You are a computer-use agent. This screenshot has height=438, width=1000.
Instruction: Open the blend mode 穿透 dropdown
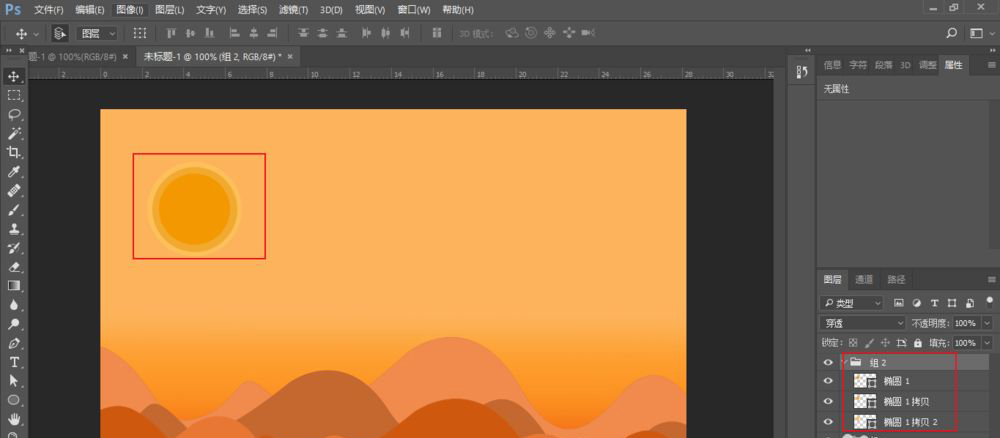coord(861,323)
